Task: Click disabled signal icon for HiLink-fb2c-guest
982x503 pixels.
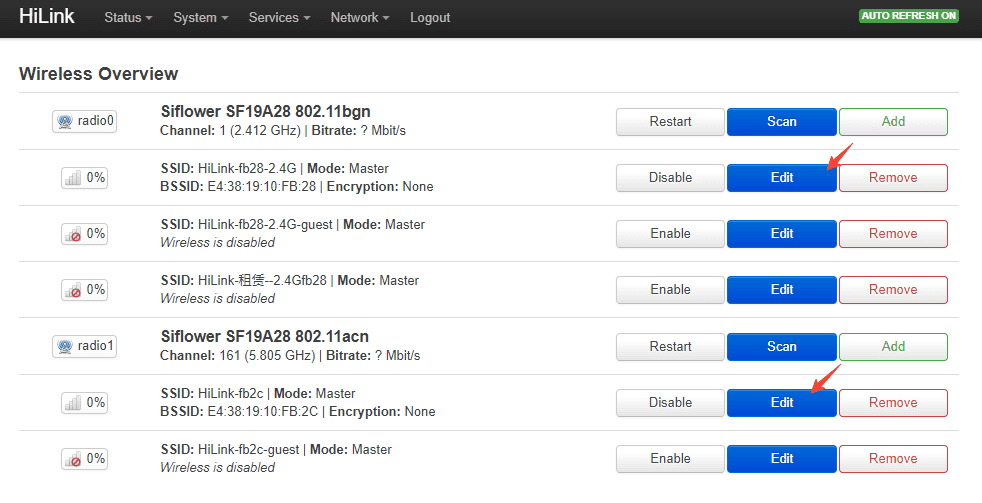Action: click(85, 459)
